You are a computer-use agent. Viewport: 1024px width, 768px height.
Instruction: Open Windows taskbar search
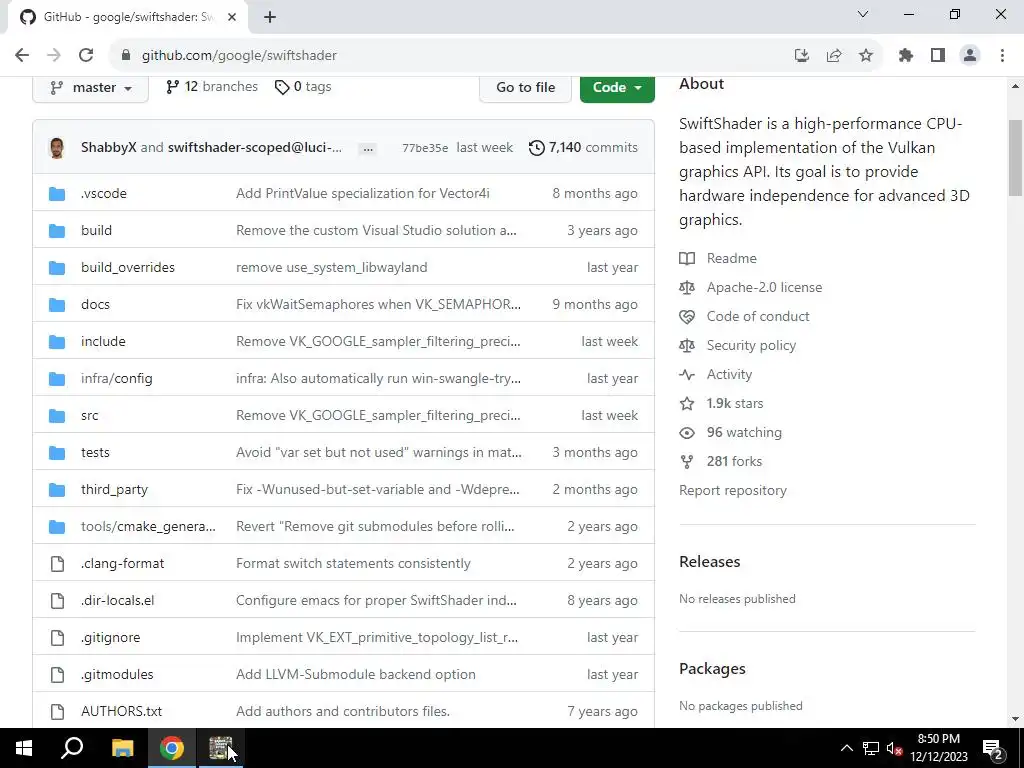tap(72, 748)
